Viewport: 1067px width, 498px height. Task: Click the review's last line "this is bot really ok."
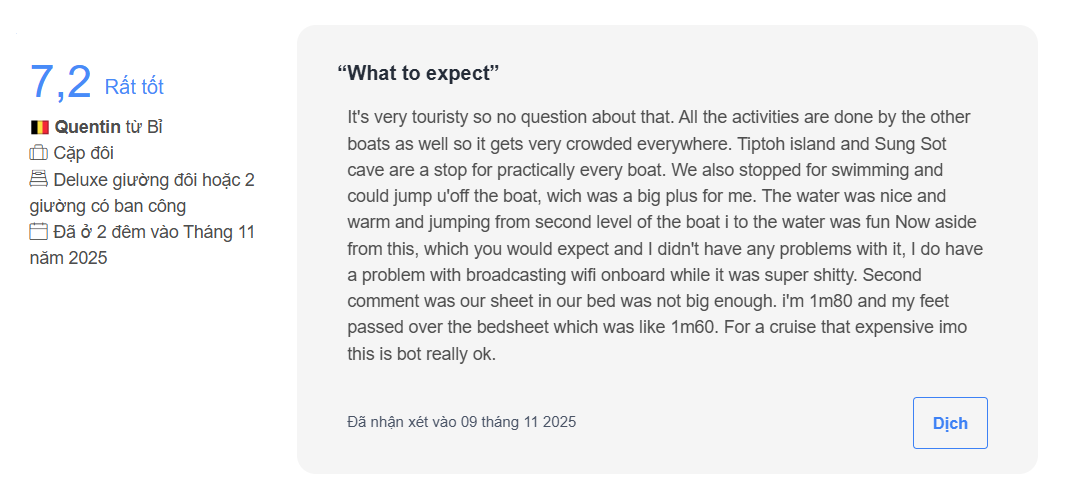point(421,354)
